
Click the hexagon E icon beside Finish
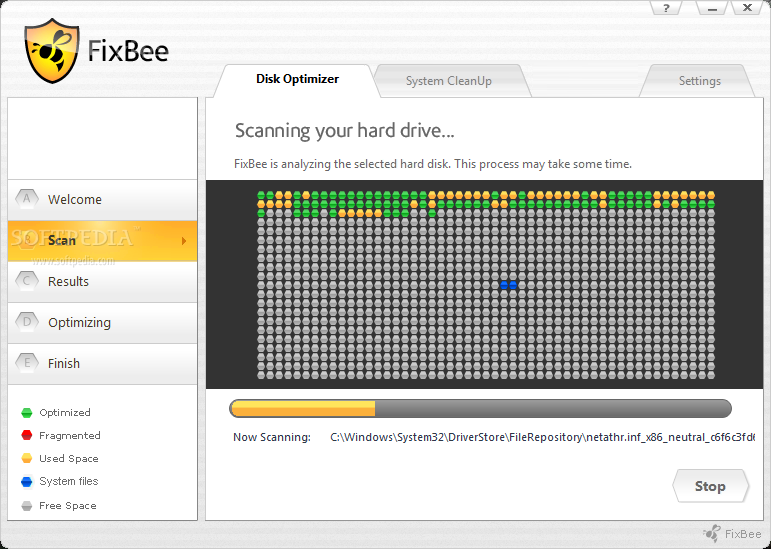click(27, 363)
